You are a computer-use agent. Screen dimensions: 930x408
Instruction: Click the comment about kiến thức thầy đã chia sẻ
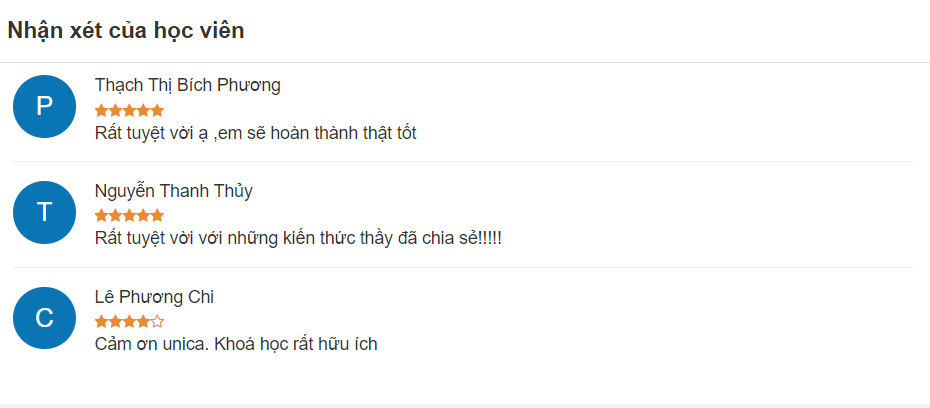298,238
